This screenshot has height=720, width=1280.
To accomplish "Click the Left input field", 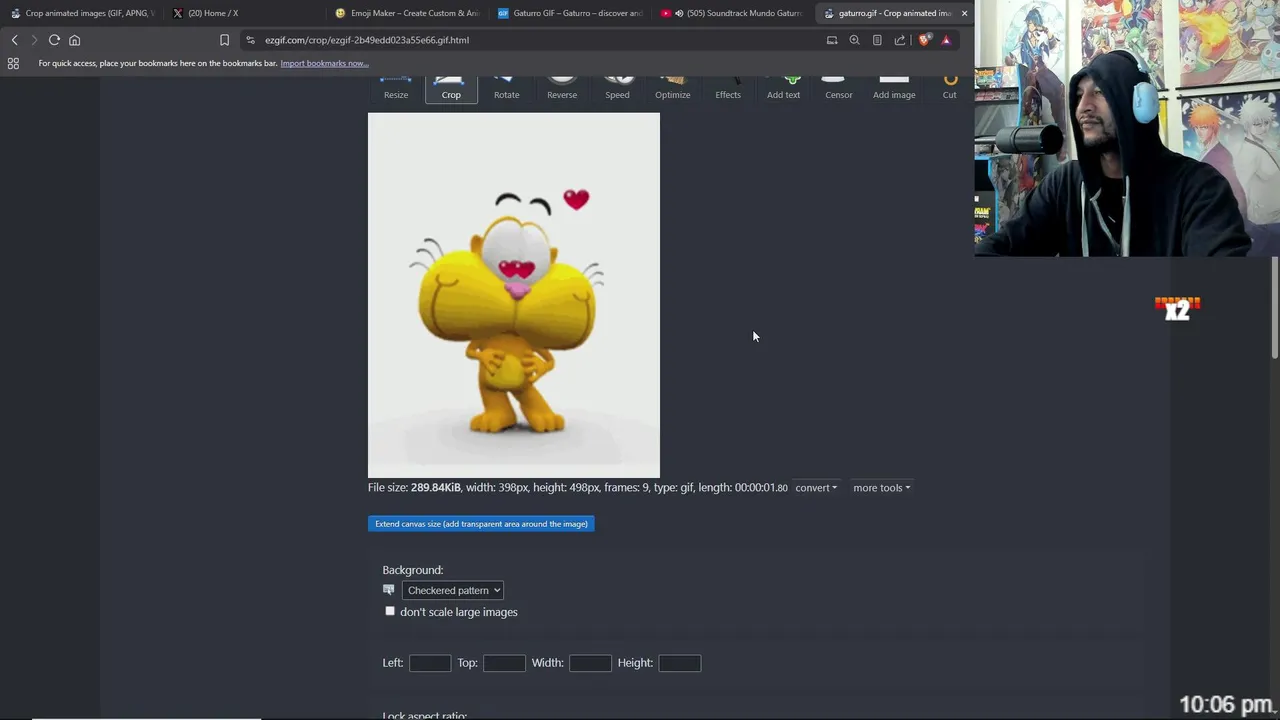I will (430, 663).
